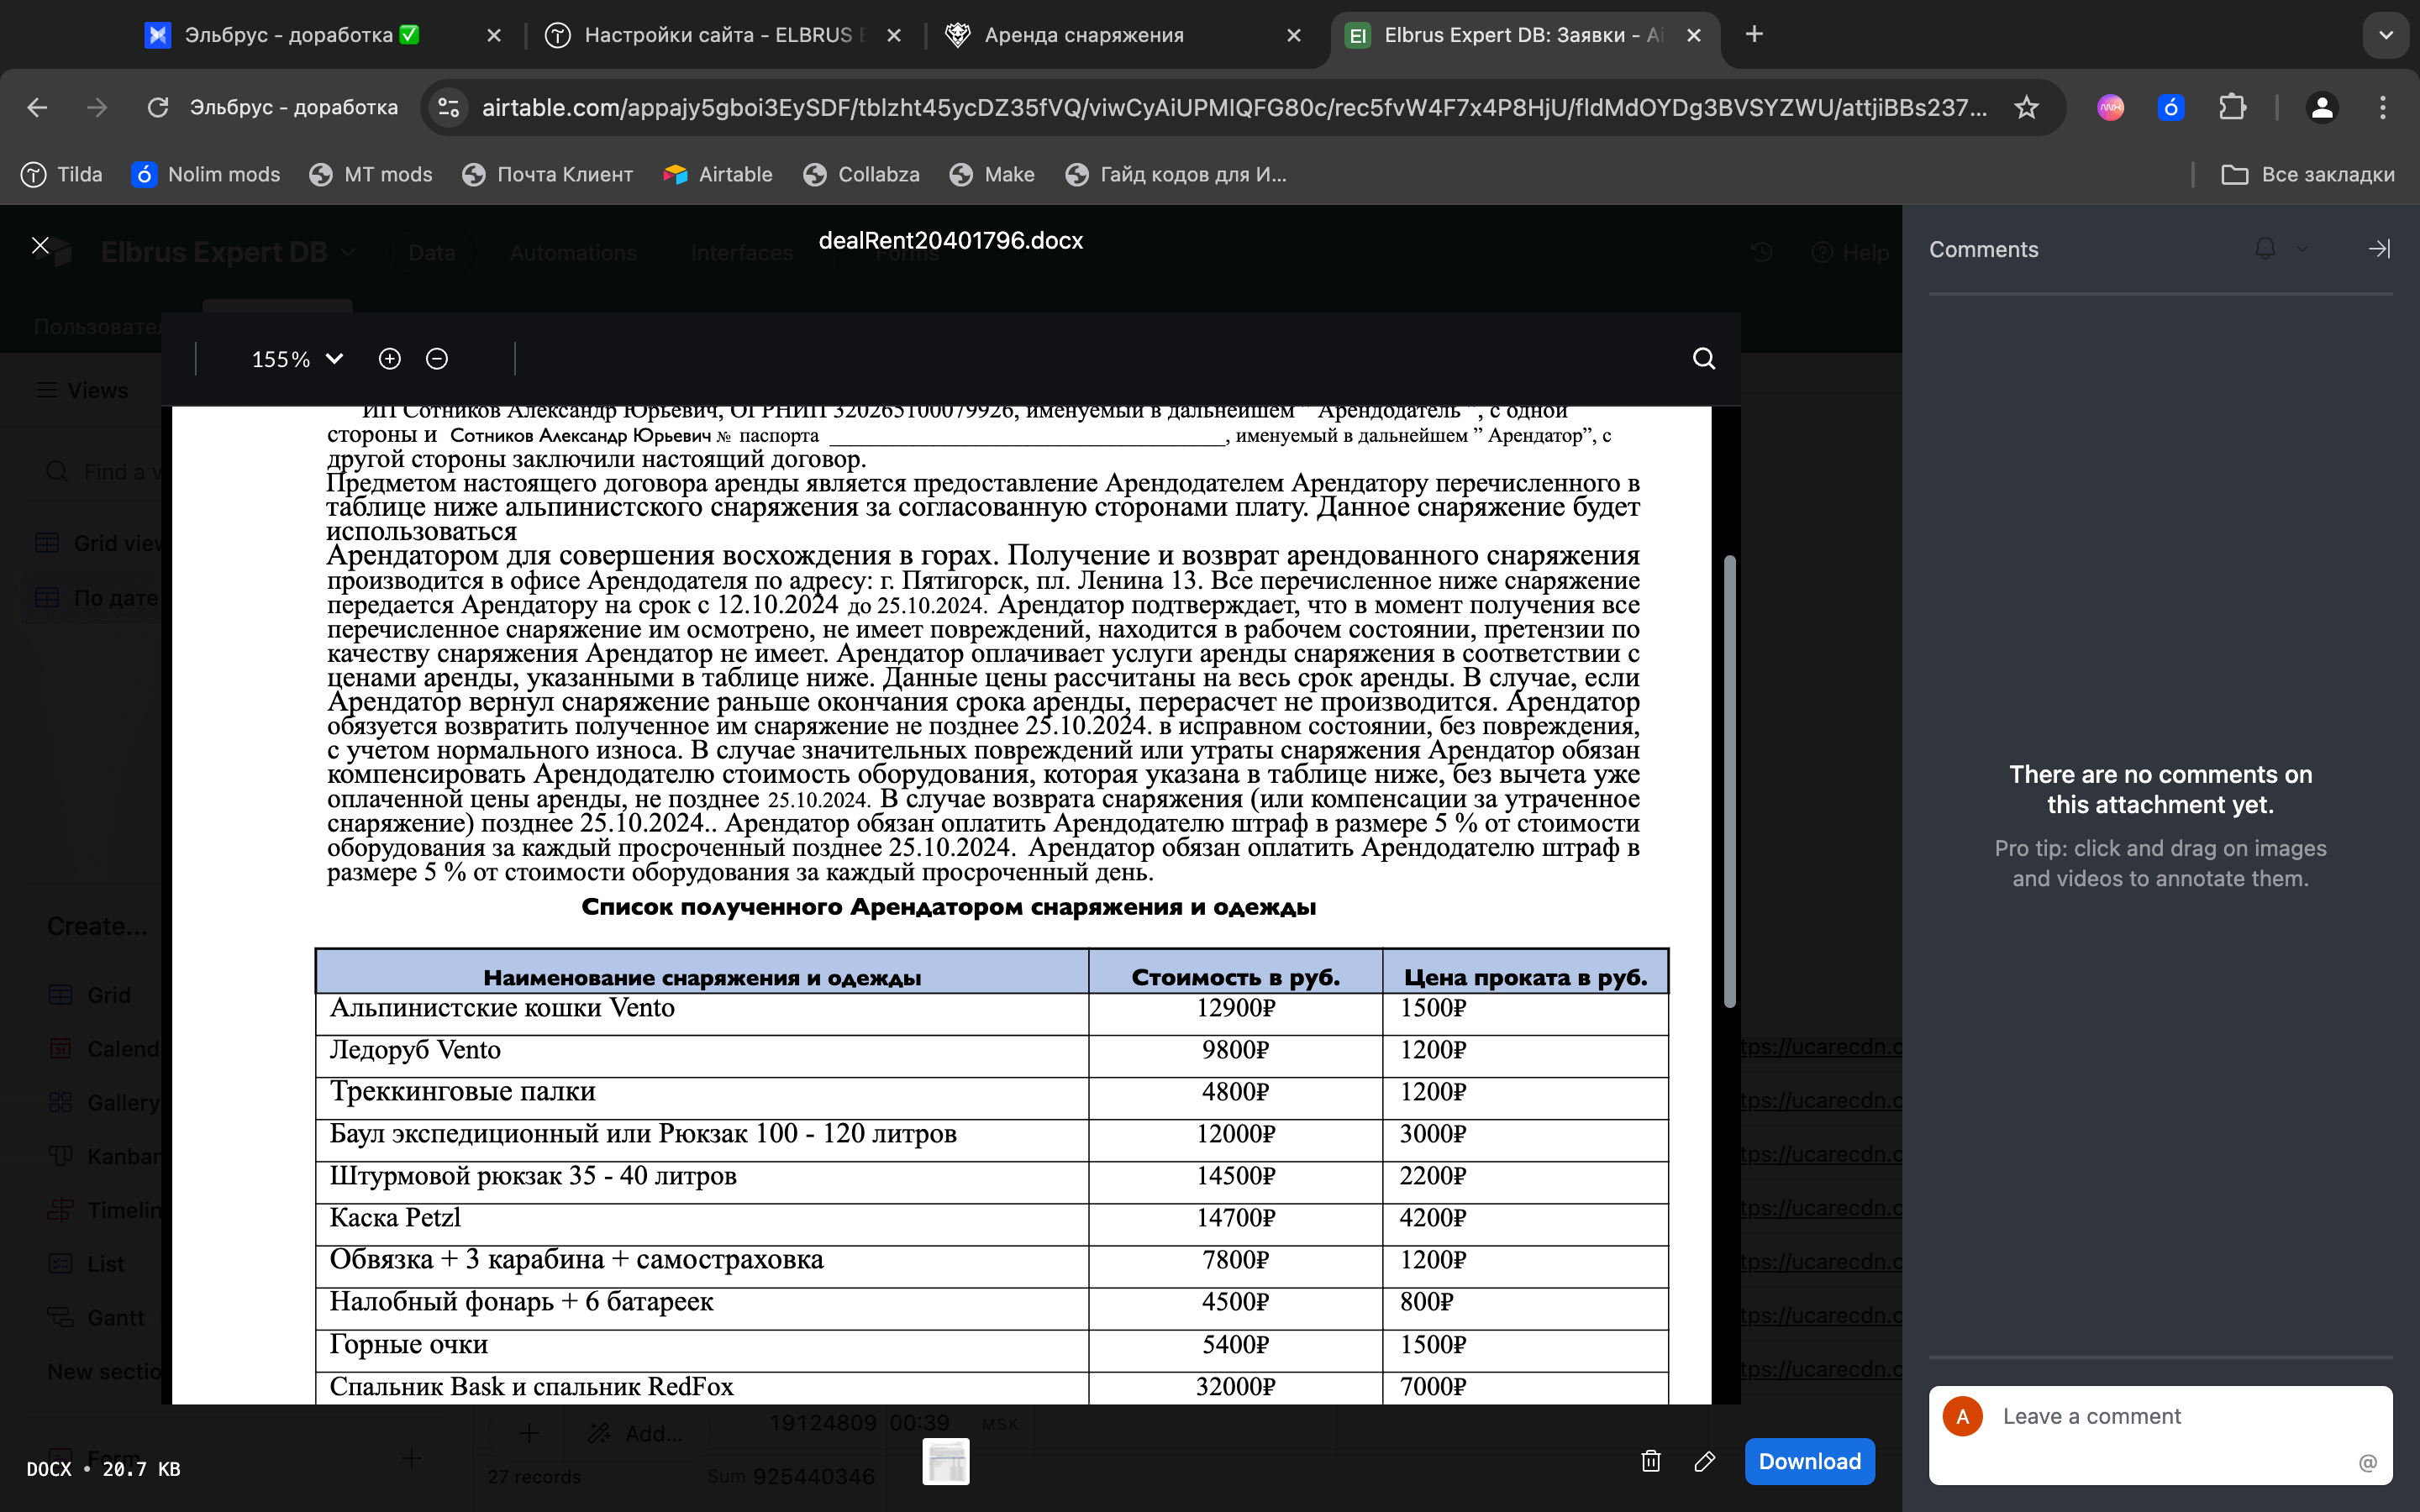The height and width of the screenshot is (1512, 2420).
Task: Click the 7000₽ rental price cell
Action: [x=1525, y=1387]
